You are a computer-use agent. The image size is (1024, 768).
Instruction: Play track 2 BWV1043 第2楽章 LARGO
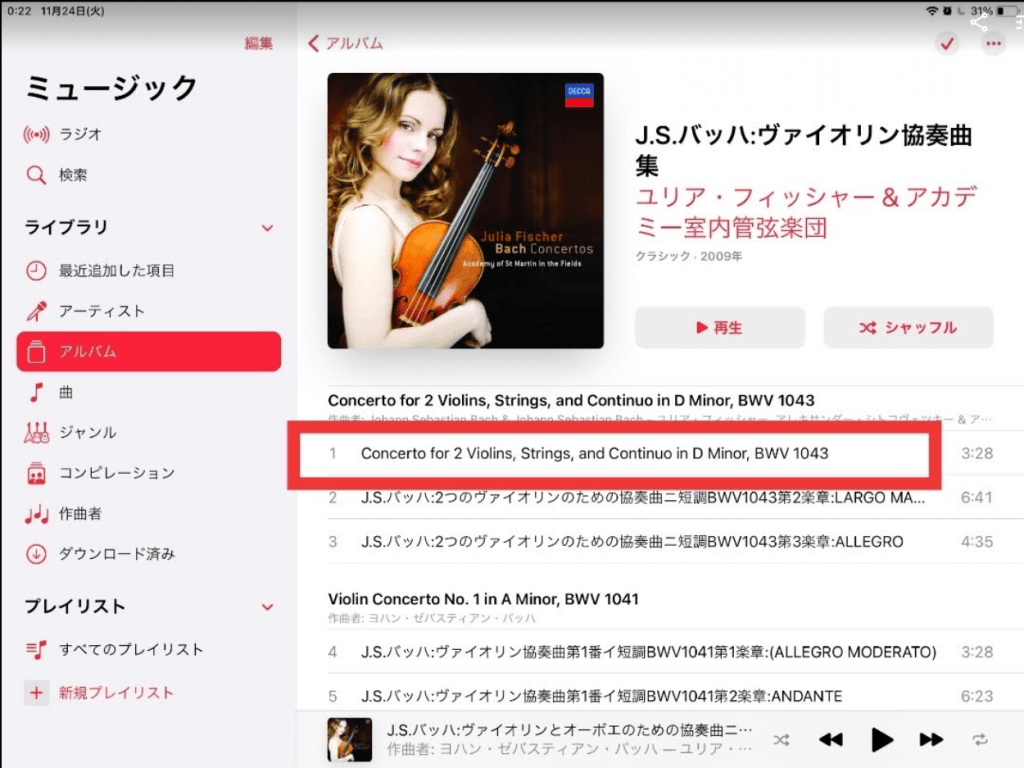coord(660,498)
